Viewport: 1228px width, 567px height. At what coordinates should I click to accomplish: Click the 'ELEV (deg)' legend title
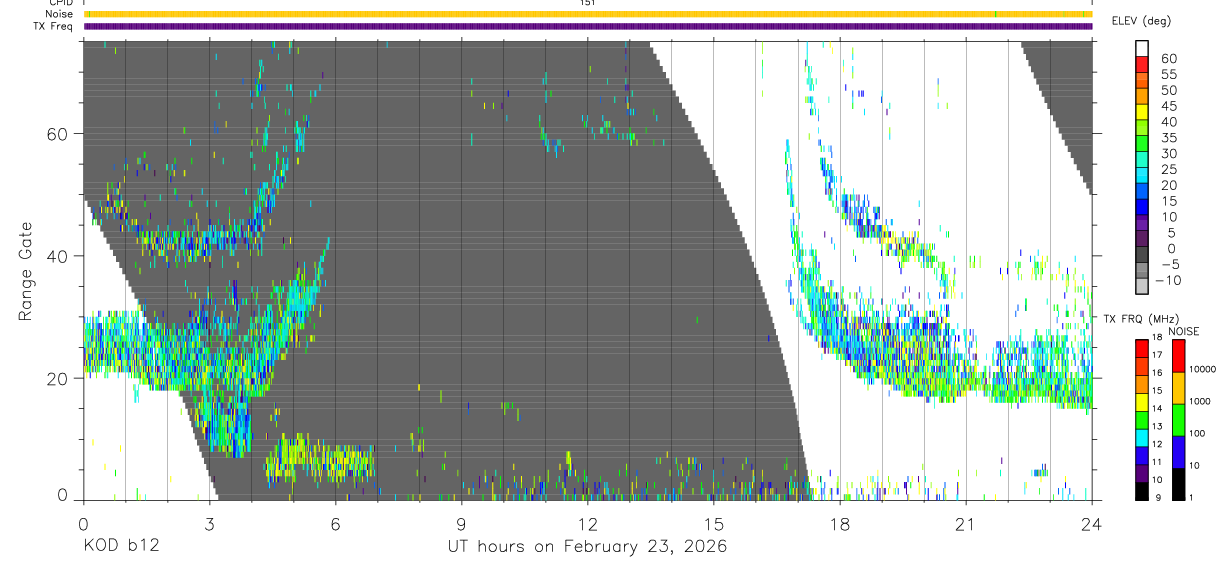point(1141,20)
